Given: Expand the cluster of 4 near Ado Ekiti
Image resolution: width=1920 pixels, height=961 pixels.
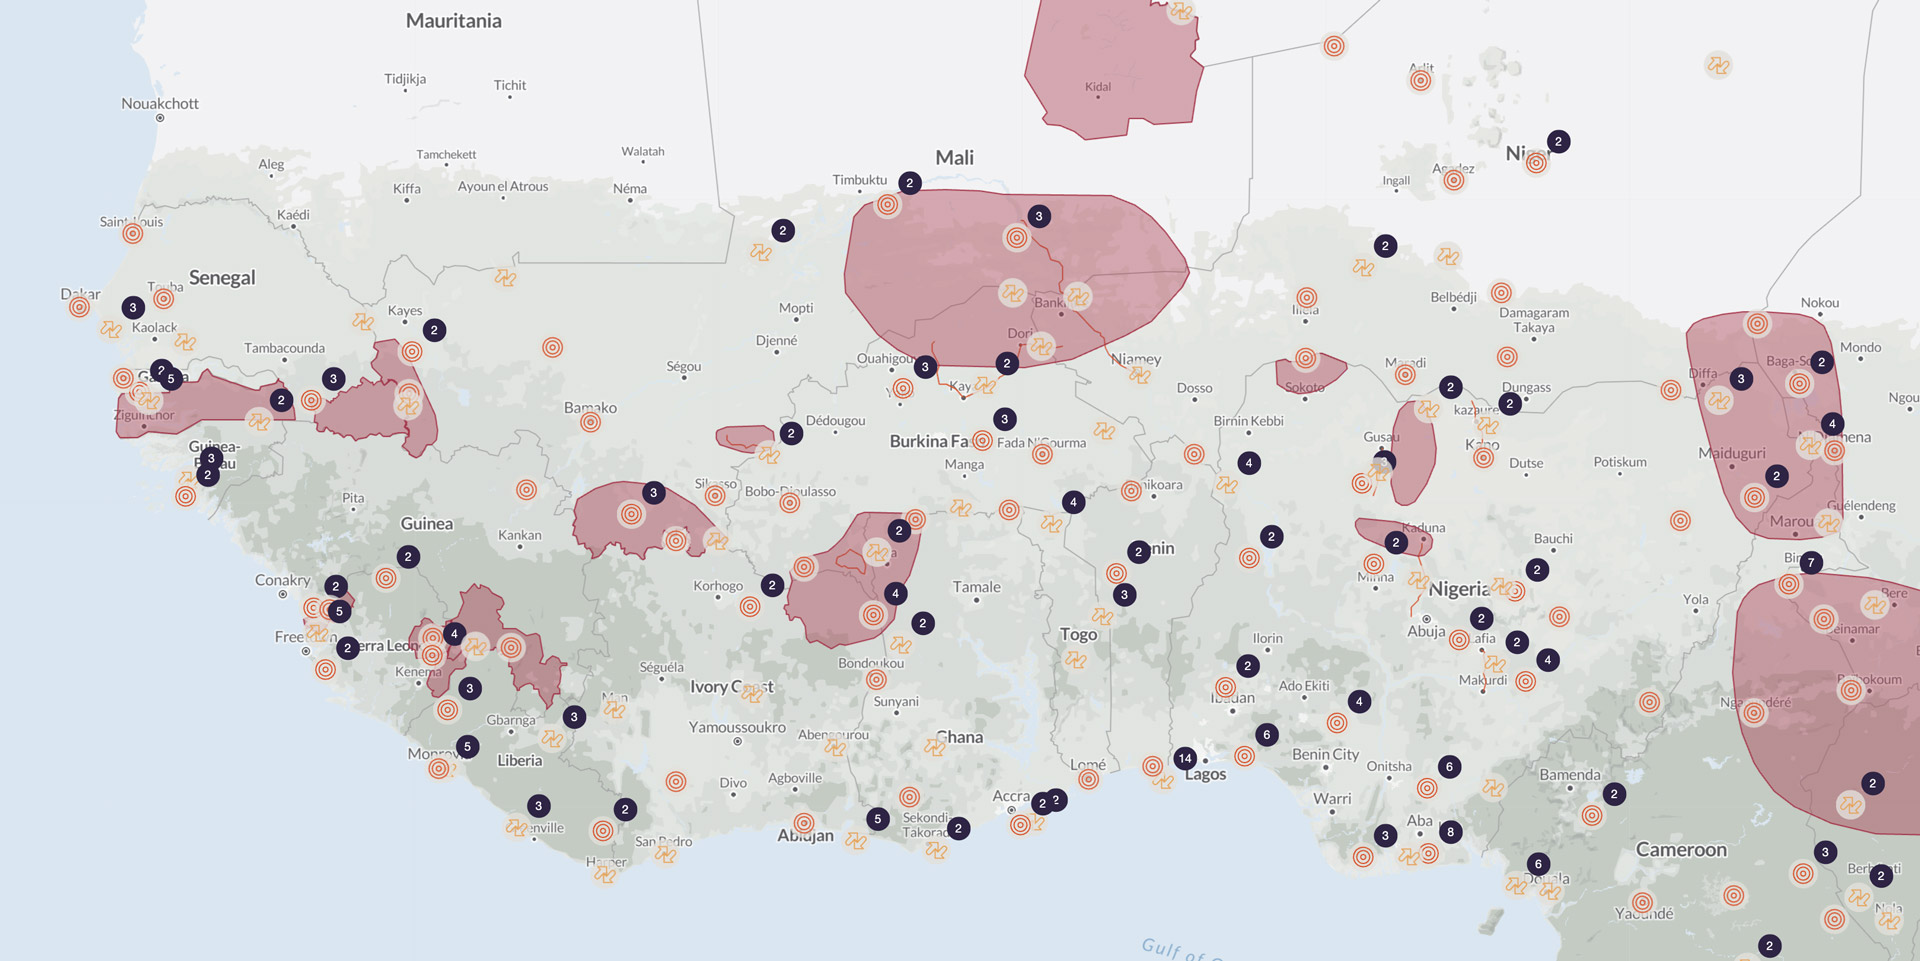Looking at the screenshot, I should pyautogui.click(x=1359, y=702).
